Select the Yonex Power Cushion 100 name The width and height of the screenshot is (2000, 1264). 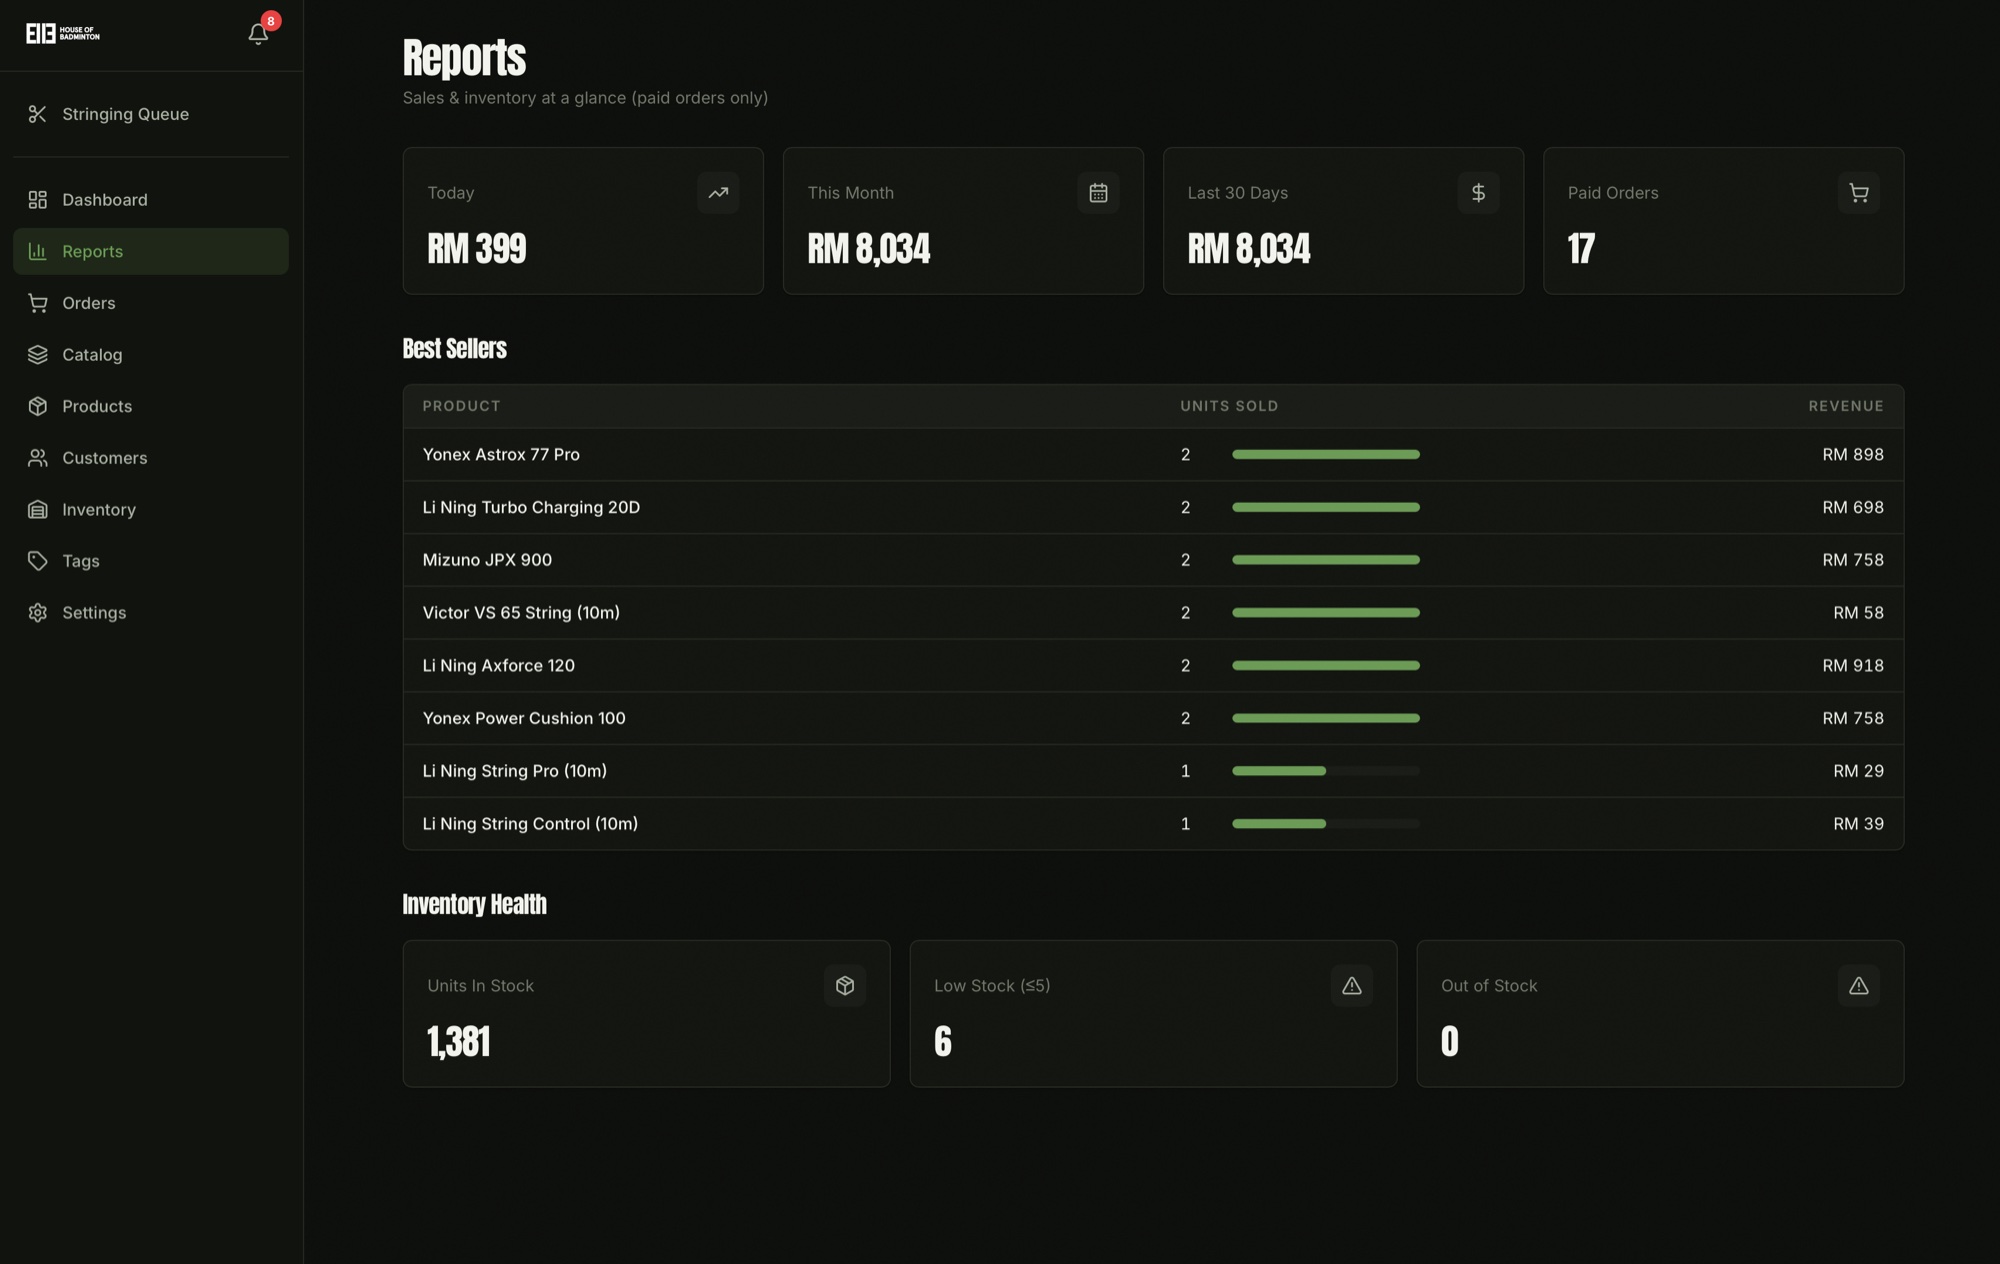pos(524,718)
